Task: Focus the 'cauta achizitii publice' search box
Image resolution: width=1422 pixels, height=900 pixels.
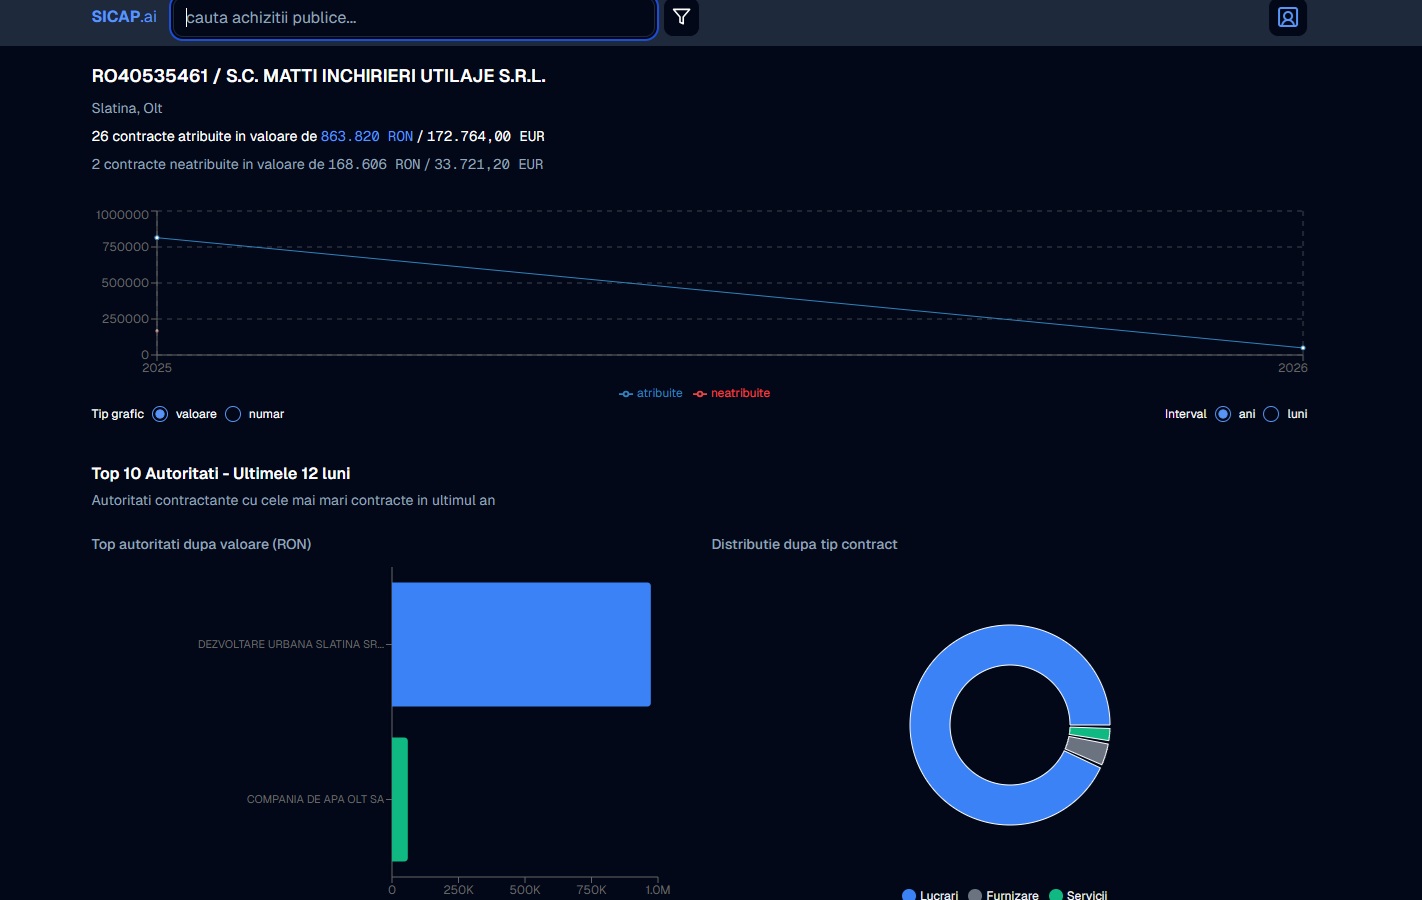Action: point(414,18)
